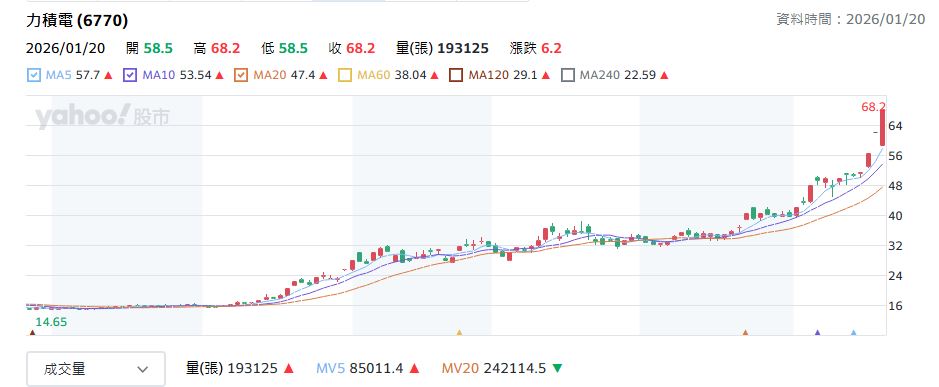Click the MA10 value 53.54

pos(195,75)
